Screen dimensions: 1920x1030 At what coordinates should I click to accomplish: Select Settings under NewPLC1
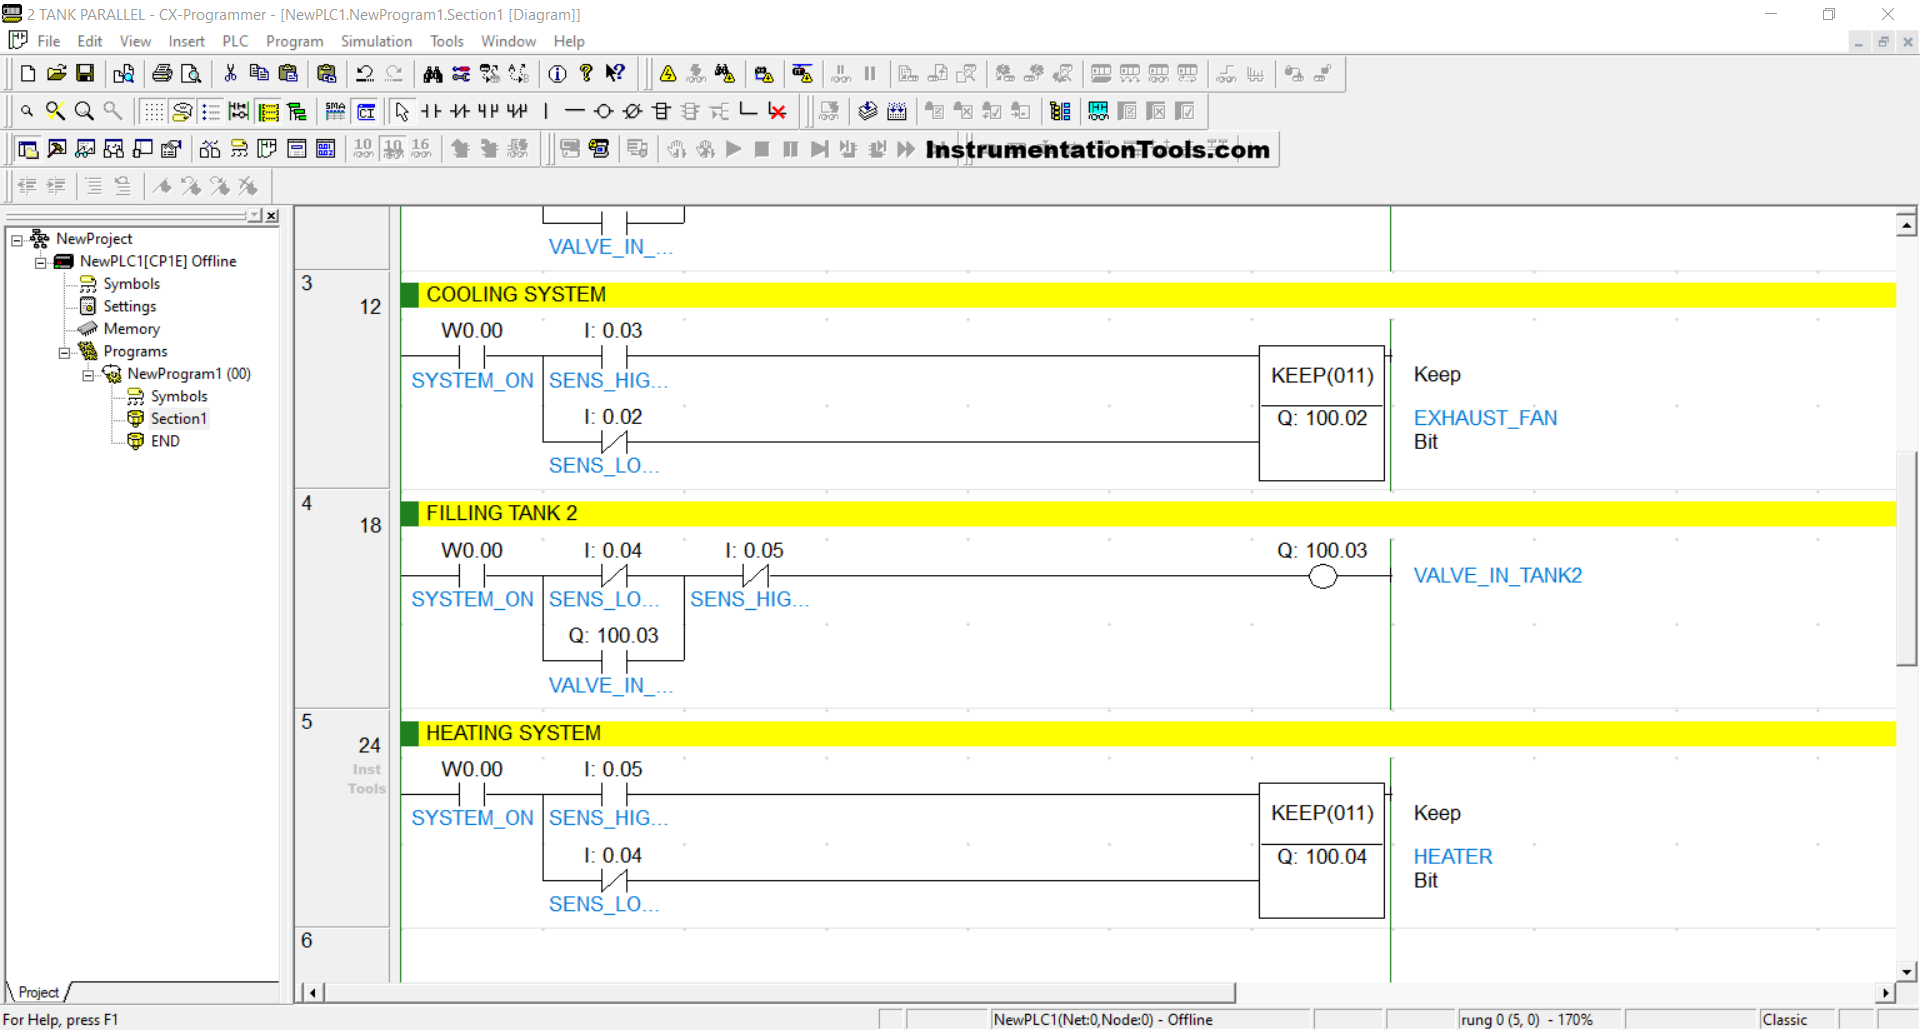coord(130,306)
